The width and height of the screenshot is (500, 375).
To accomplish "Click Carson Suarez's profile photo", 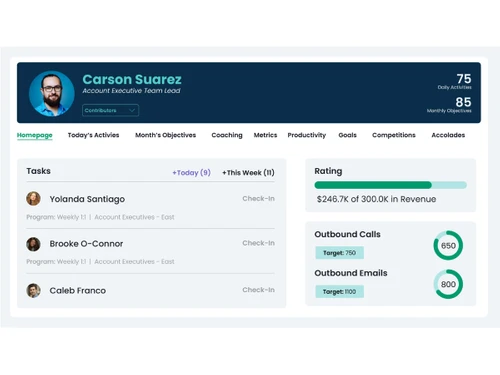I will point(52,93).
